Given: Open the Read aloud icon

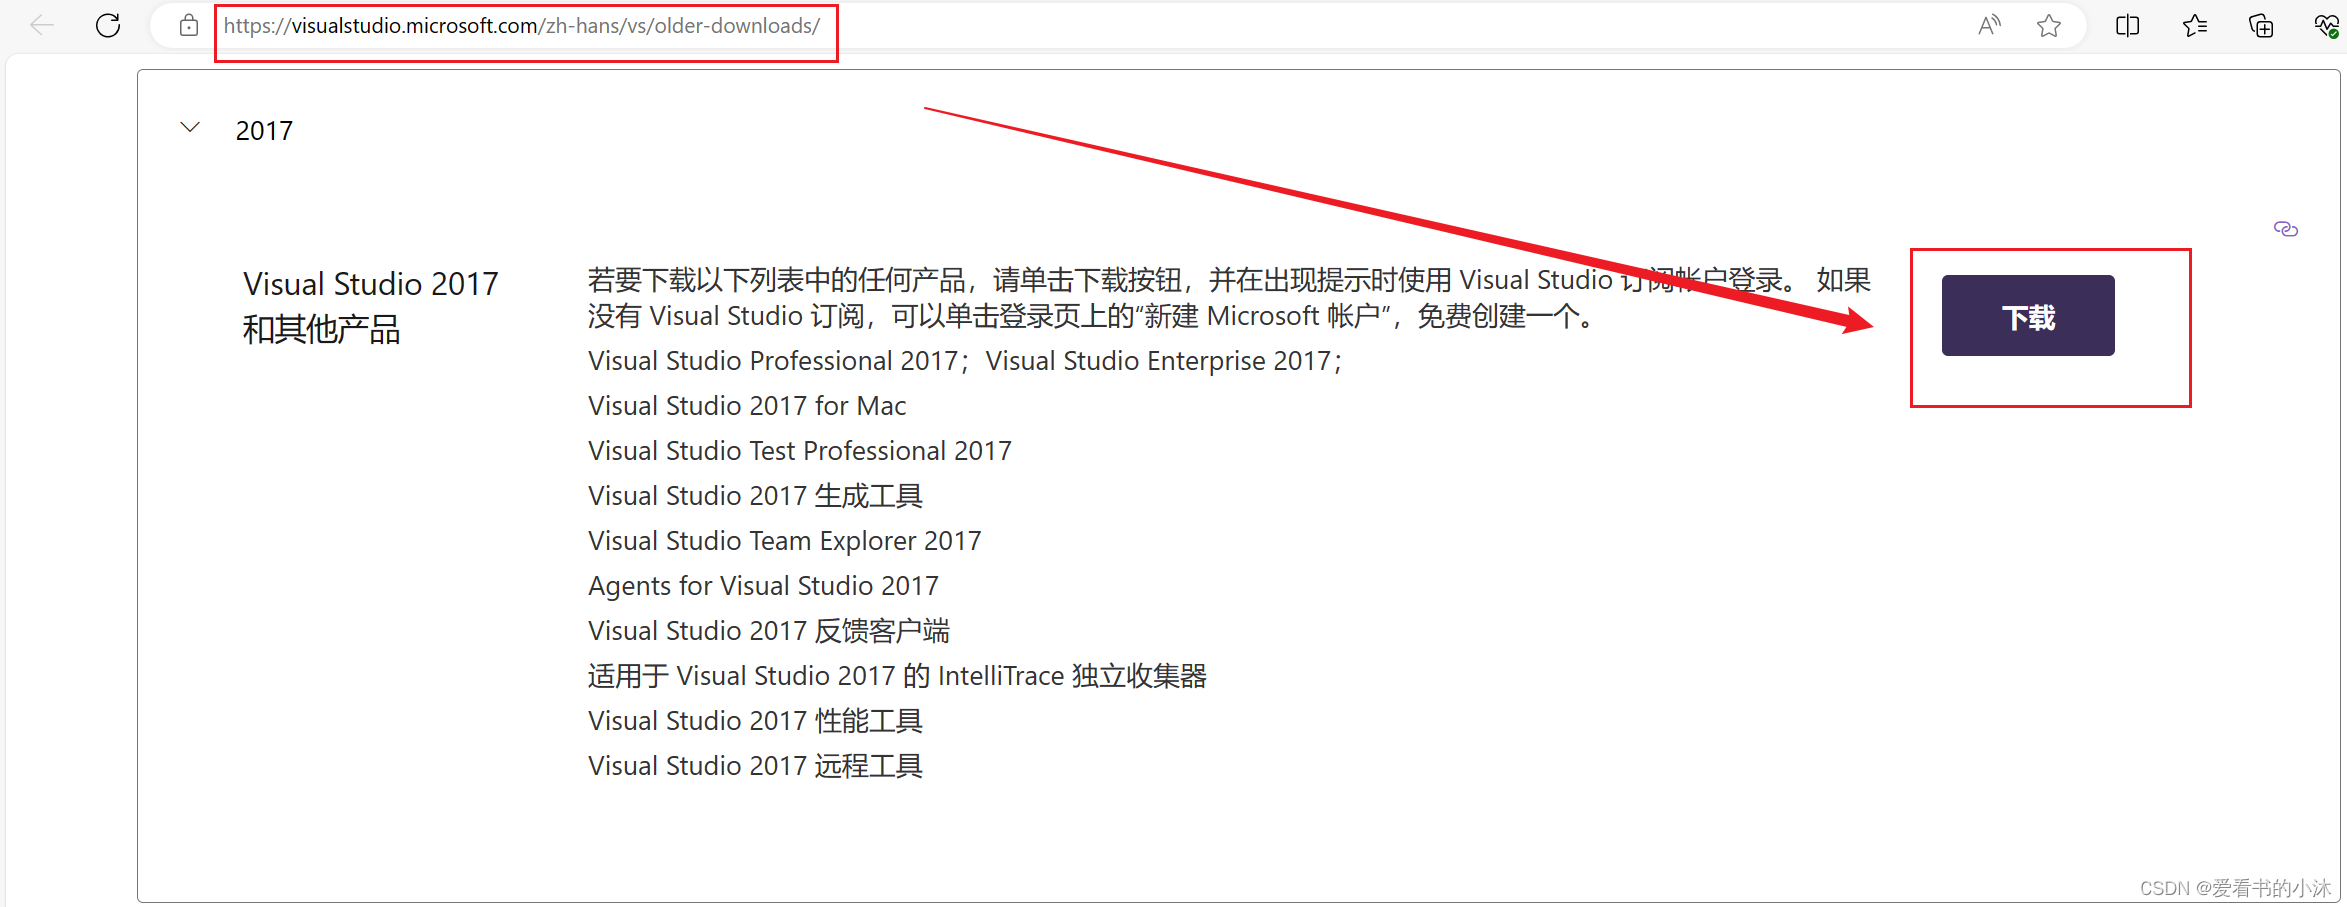Looking at the screenshot, I should click(x=1989, y=26).
